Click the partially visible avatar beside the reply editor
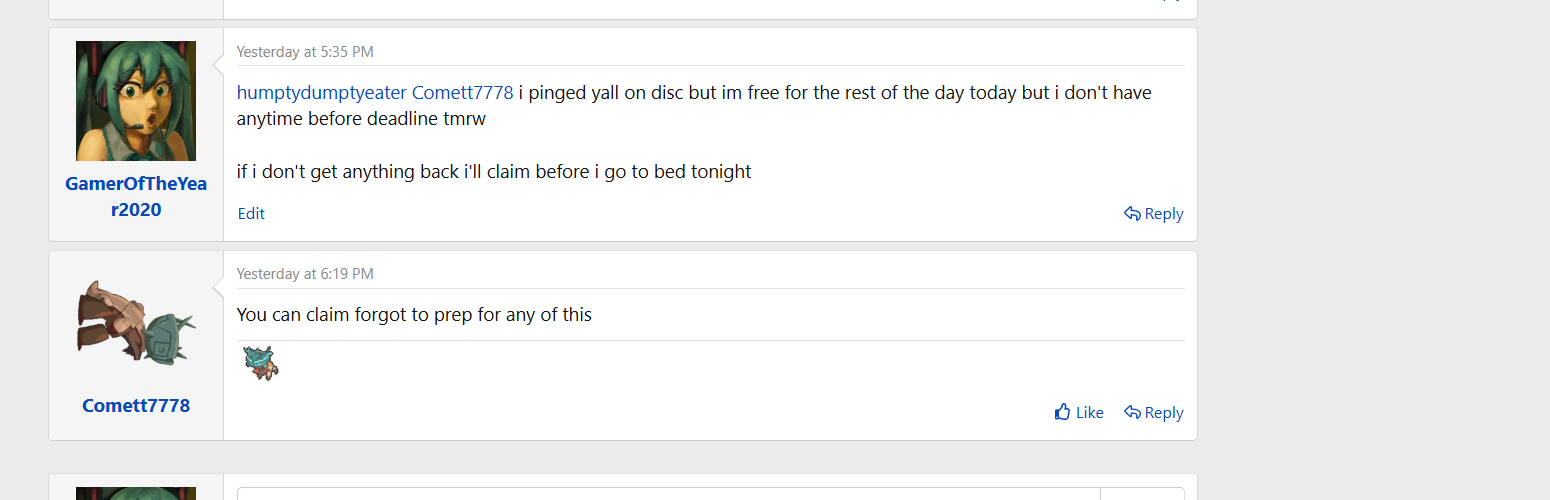1550x500 pixels. pyautogui.click(x=136, y=493)
